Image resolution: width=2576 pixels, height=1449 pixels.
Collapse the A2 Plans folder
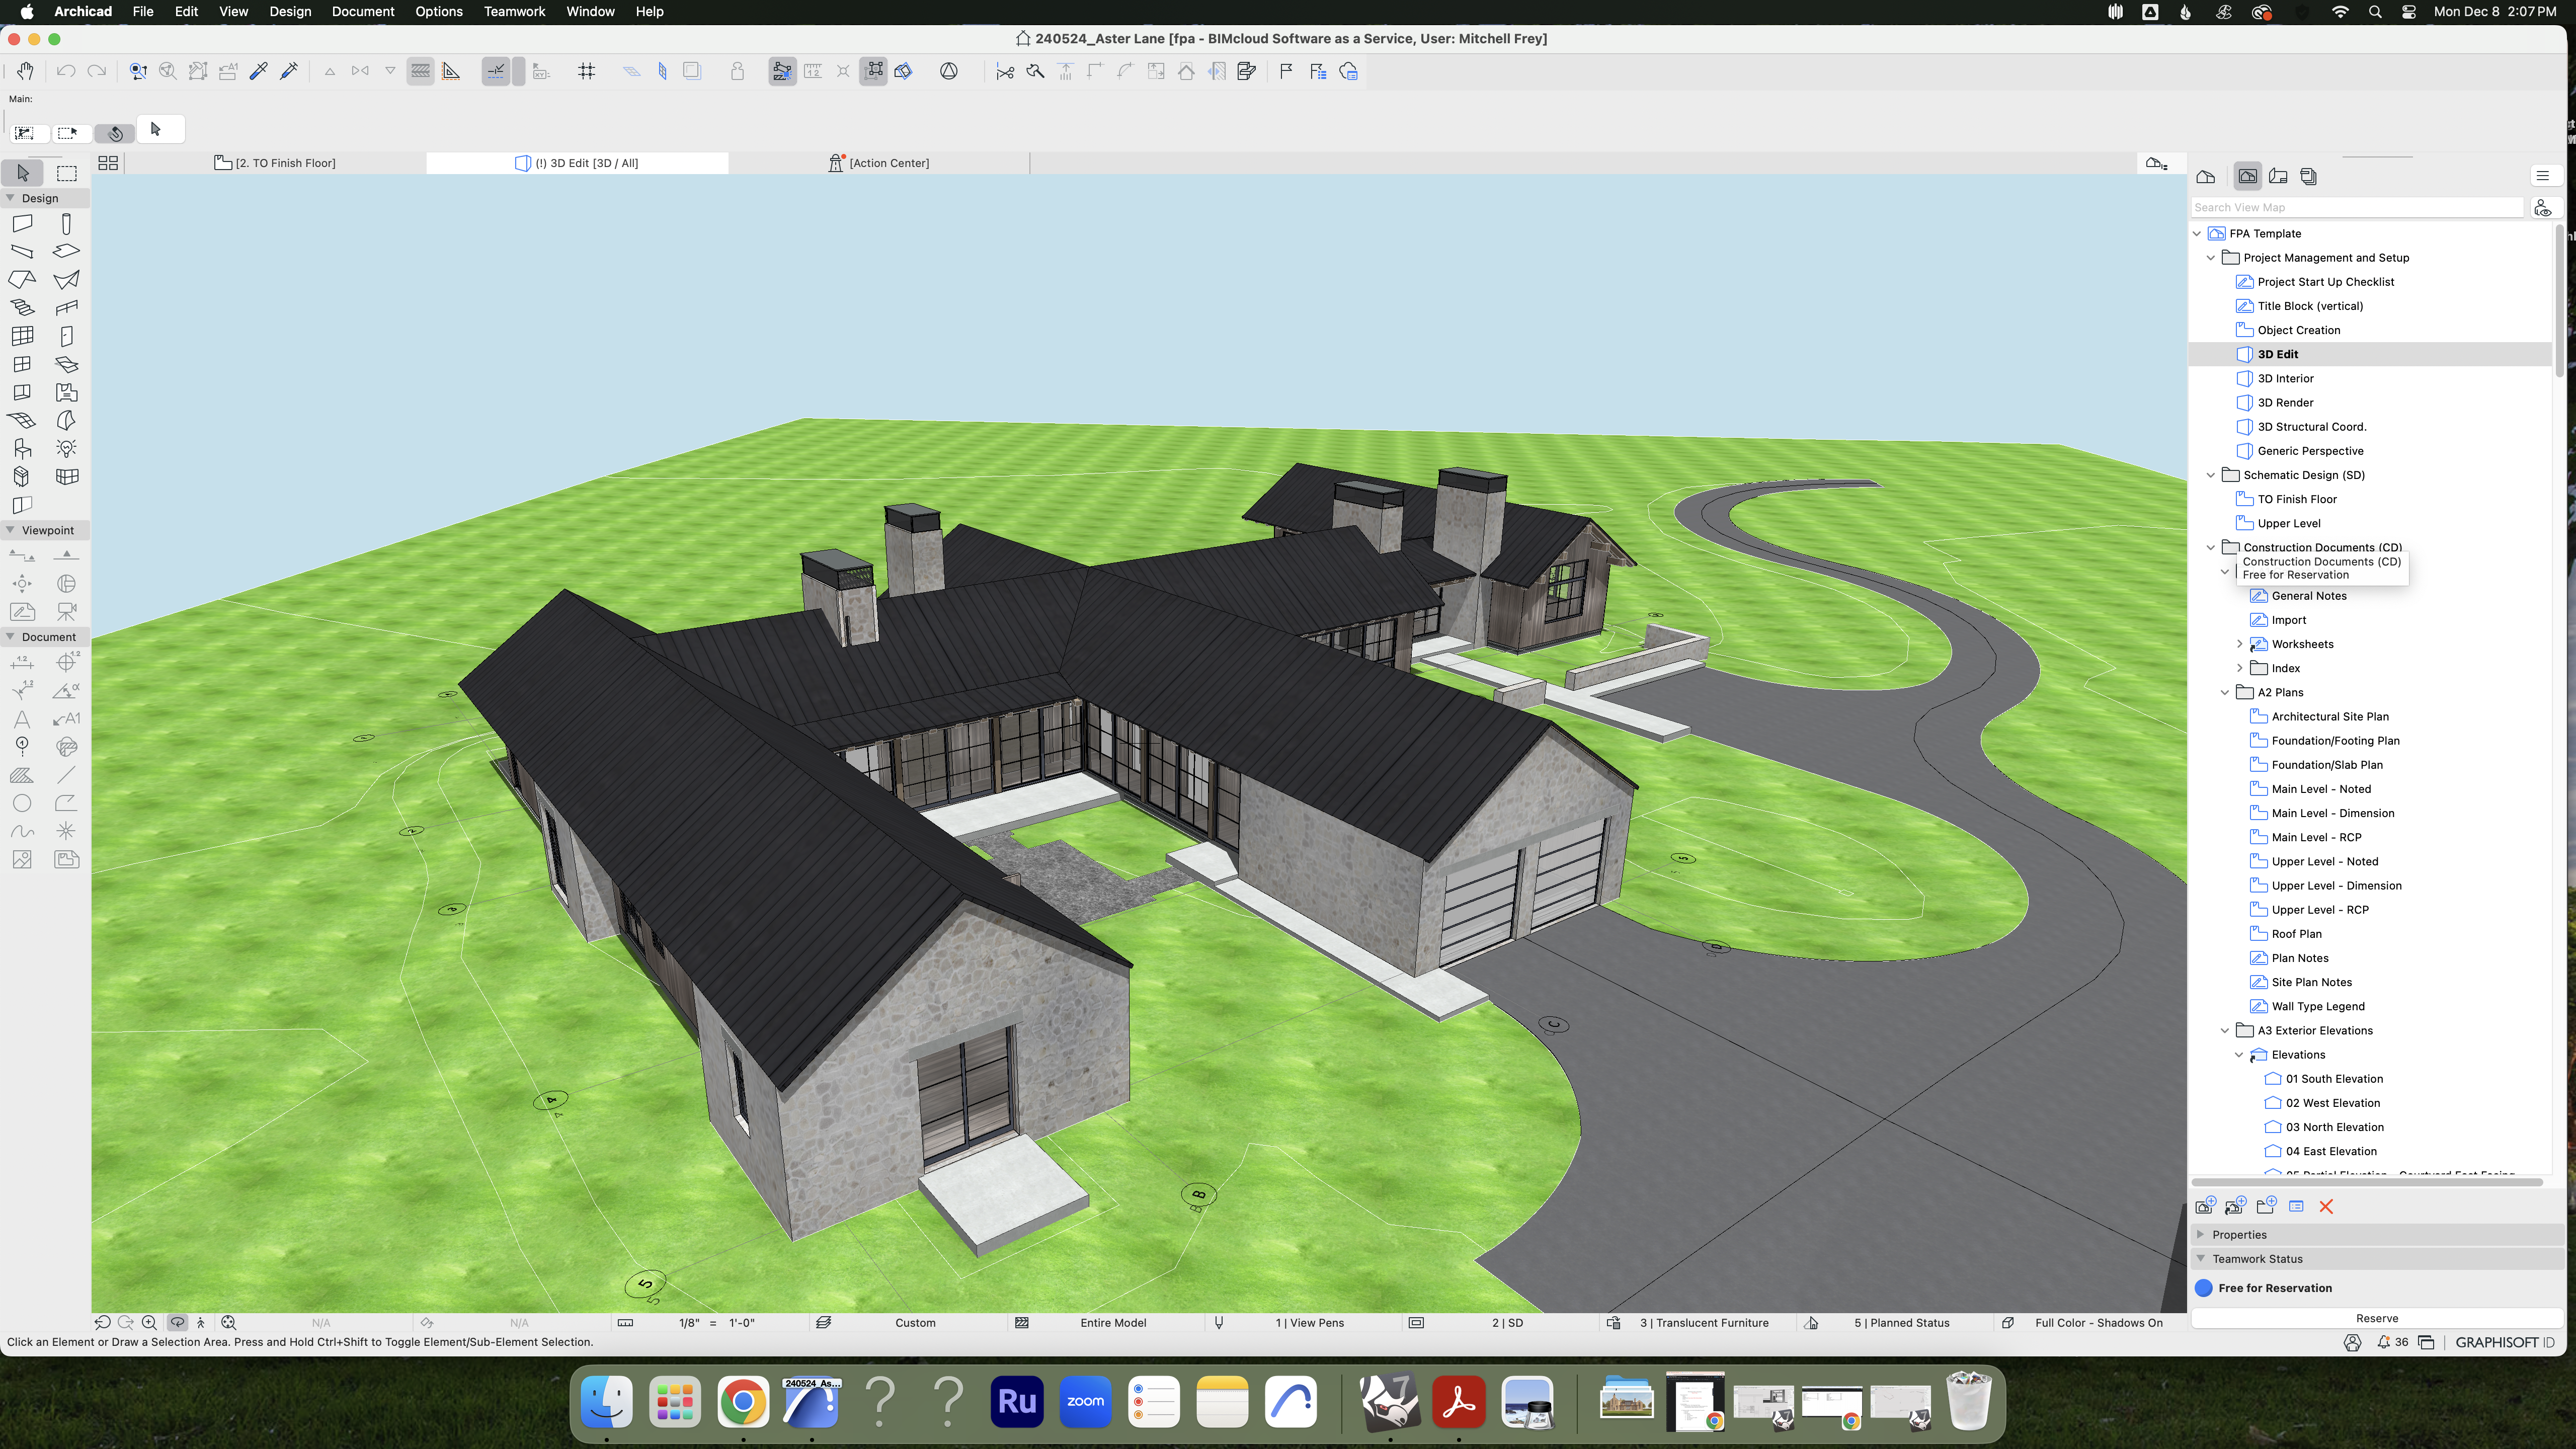(2225, 692)
